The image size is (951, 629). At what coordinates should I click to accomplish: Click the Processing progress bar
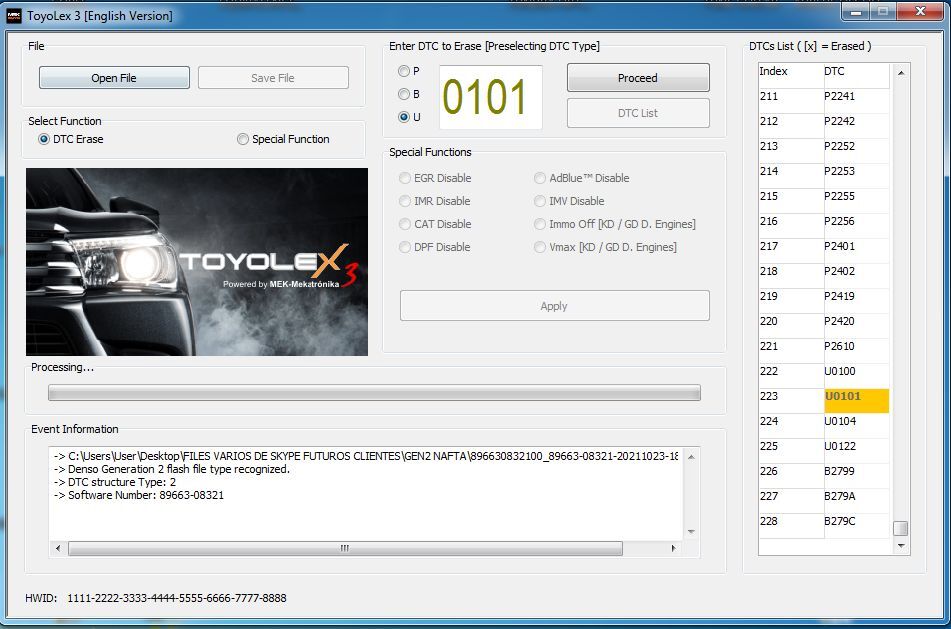tap(374, 392)
